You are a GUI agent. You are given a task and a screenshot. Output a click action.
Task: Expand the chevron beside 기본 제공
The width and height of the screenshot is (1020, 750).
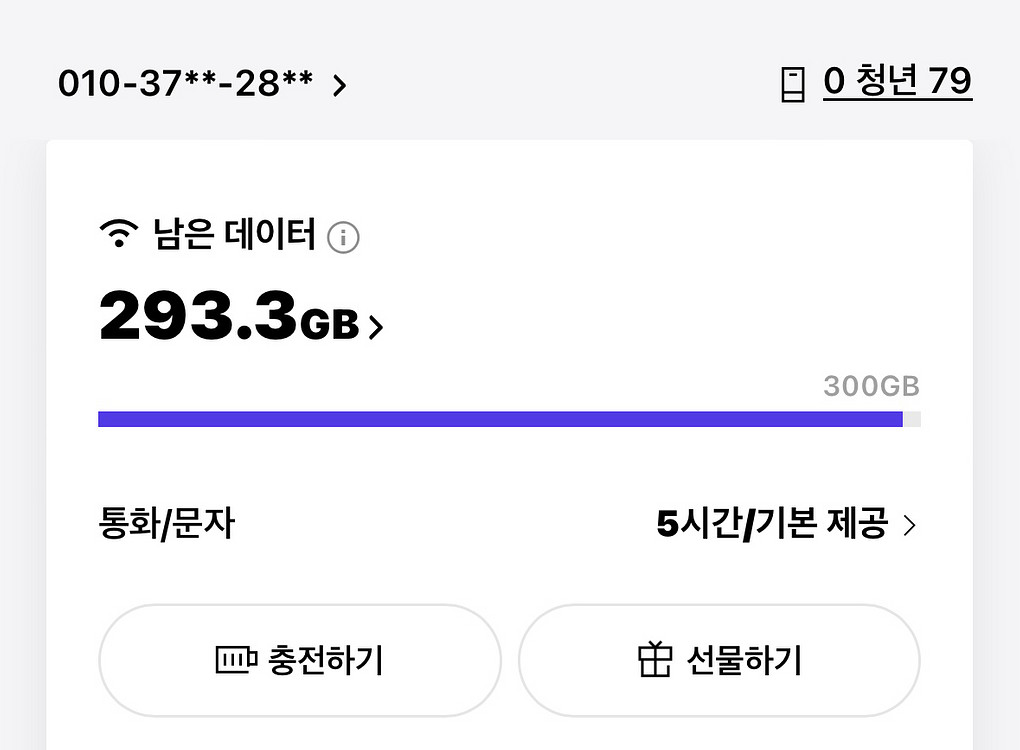[909, 525]
